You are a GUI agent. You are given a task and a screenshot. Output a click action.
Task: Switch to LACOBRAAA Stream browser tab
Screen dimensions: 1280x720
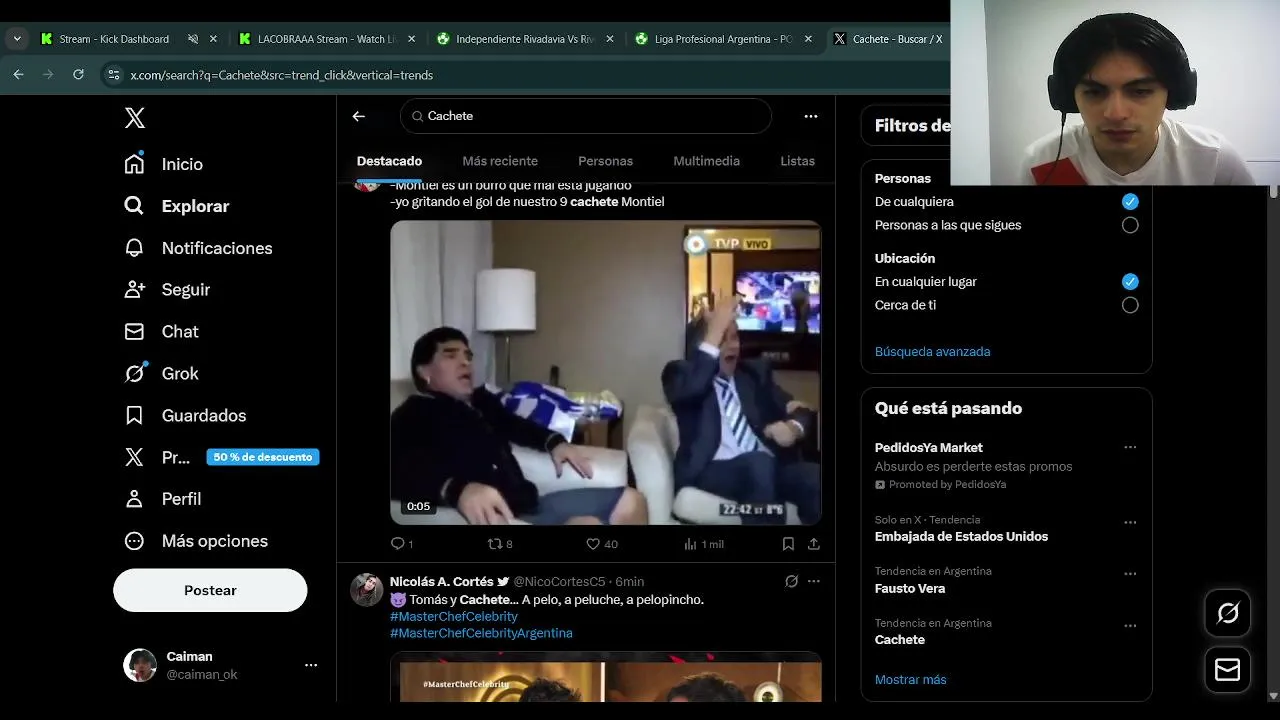(x=328, y=39)
